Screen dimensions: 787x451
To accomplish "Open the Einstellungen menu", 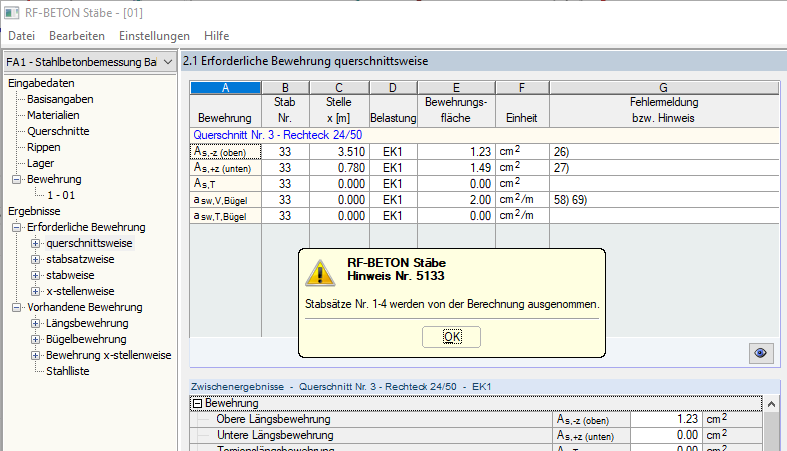I will [154, 36].
